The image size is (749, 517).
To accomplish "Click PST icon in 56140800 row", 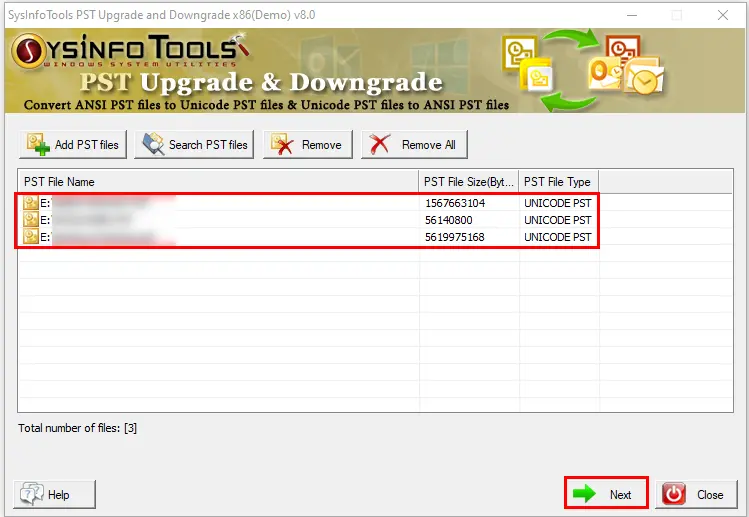I will (31, 220).
